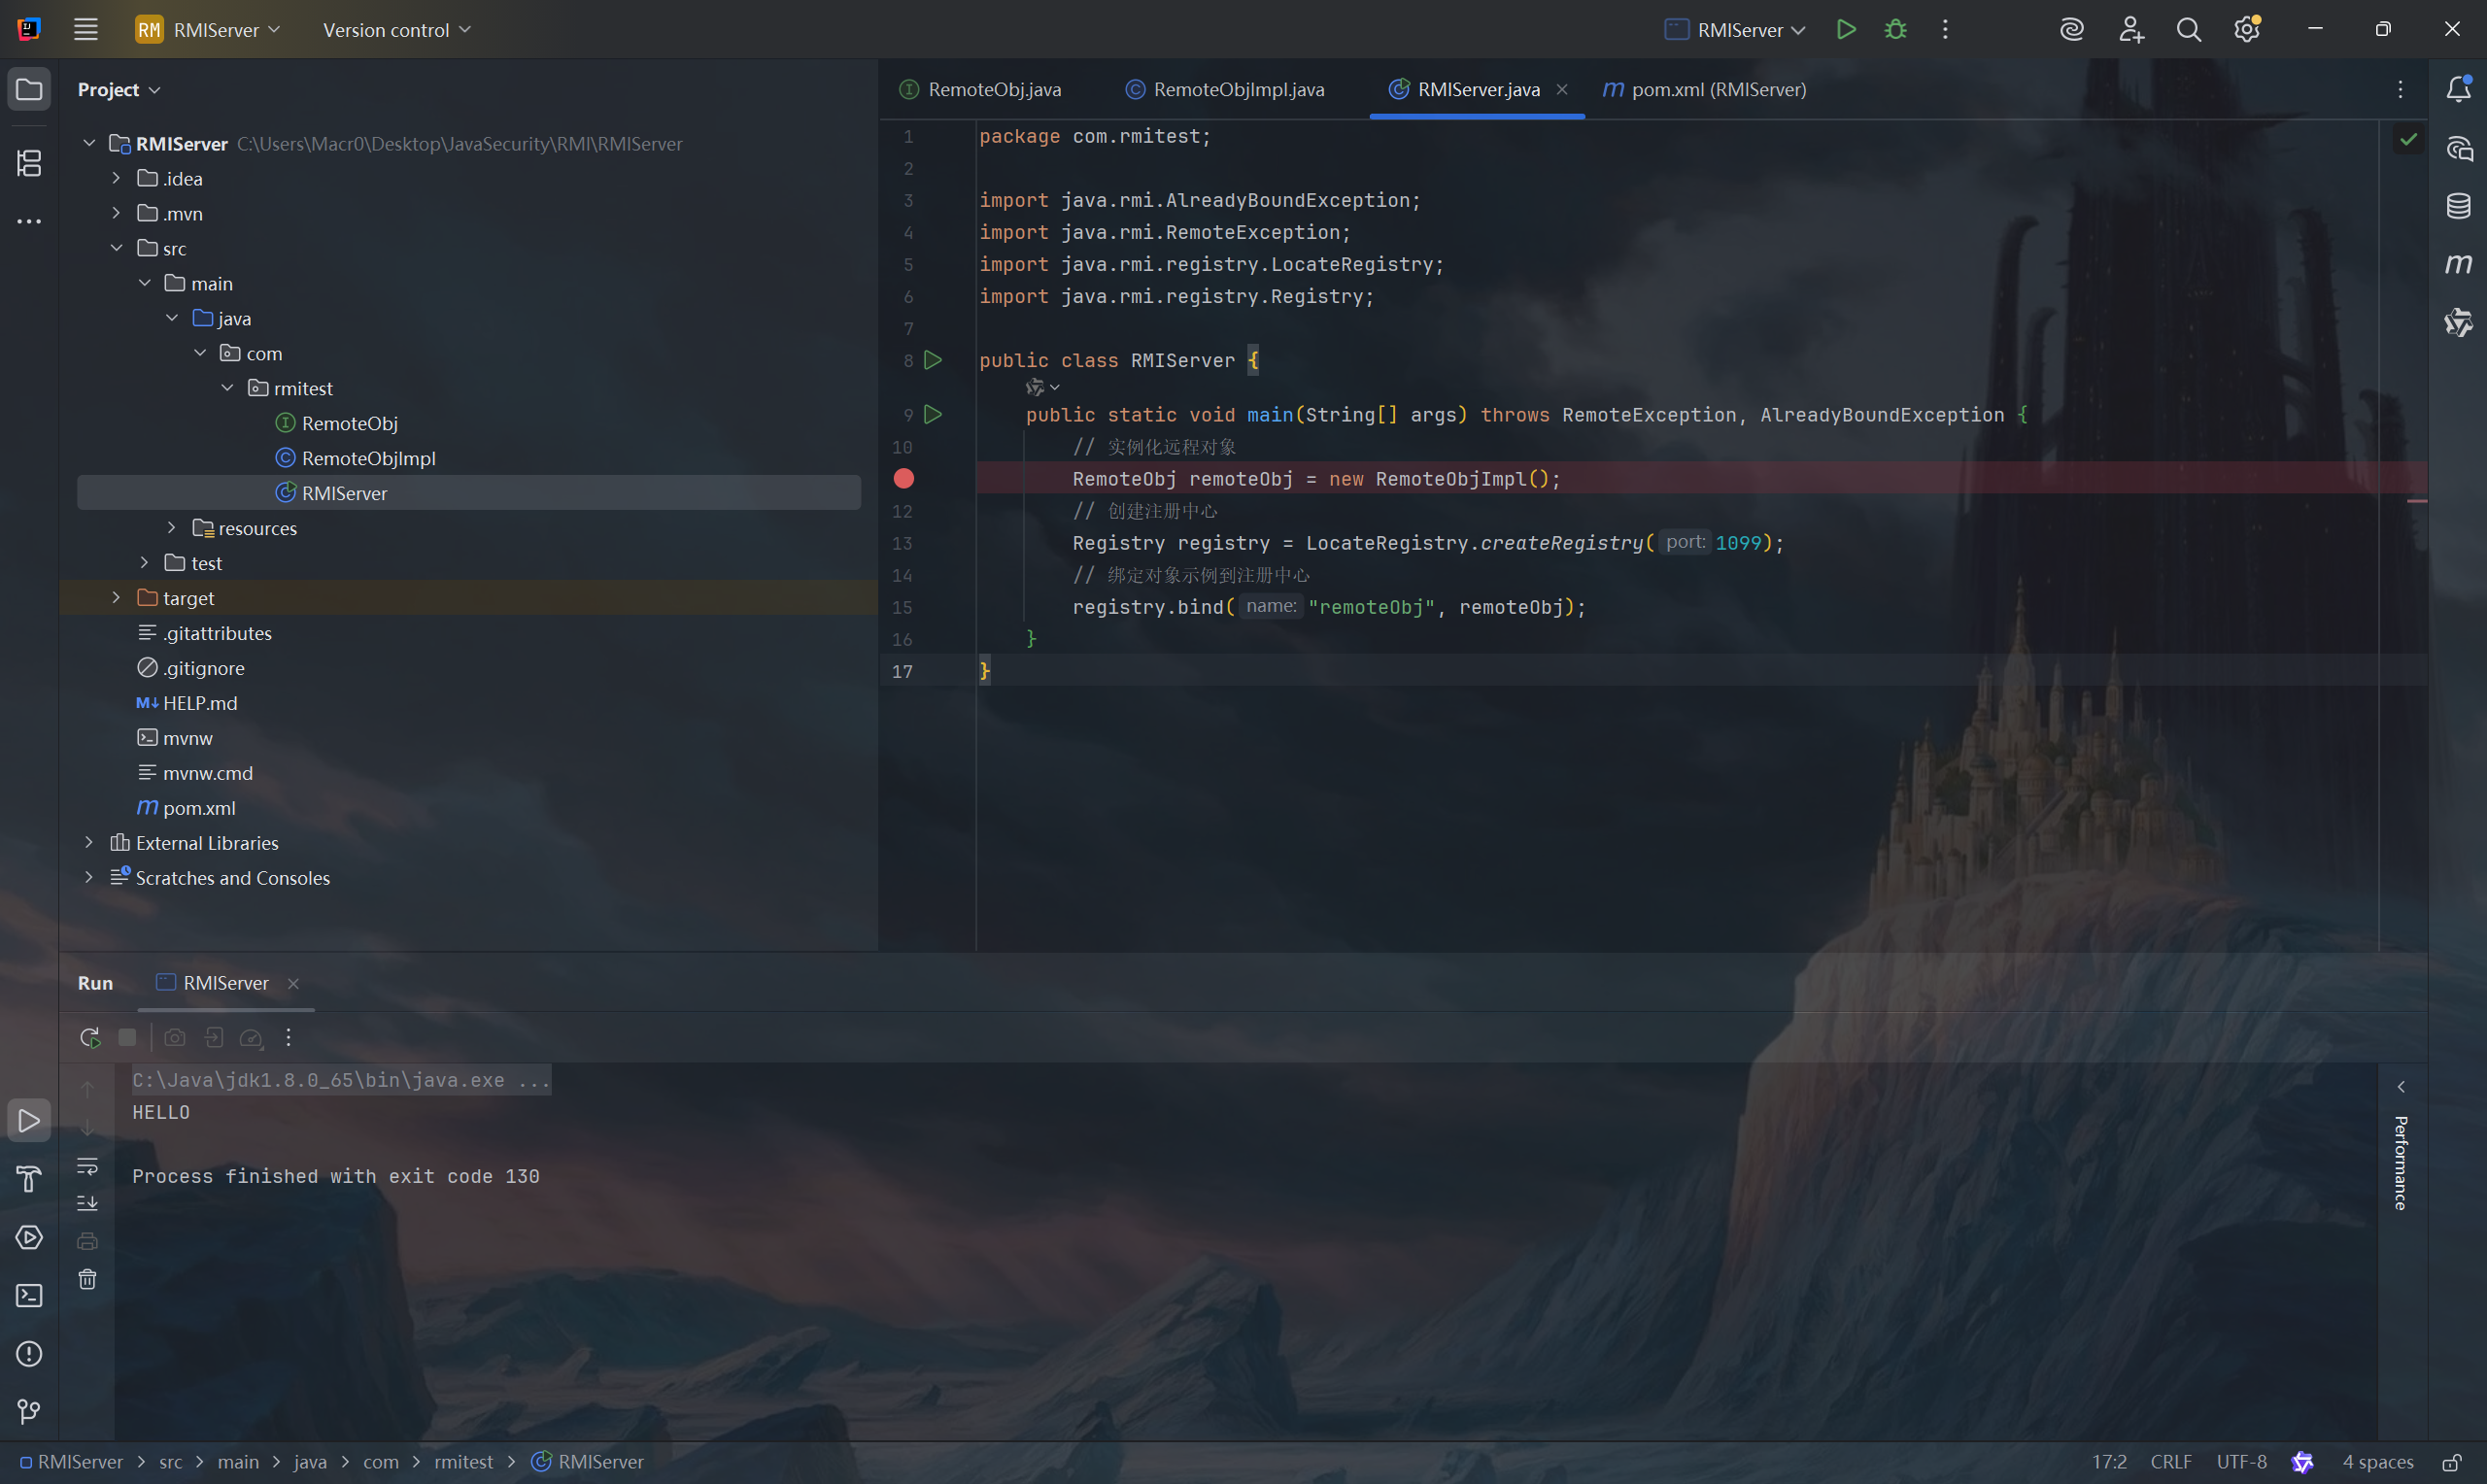This screenshot has height=1484, width=2487.
Task: Click the 17:2 cursor position in the status bar
Action: click(2109, 1462)
